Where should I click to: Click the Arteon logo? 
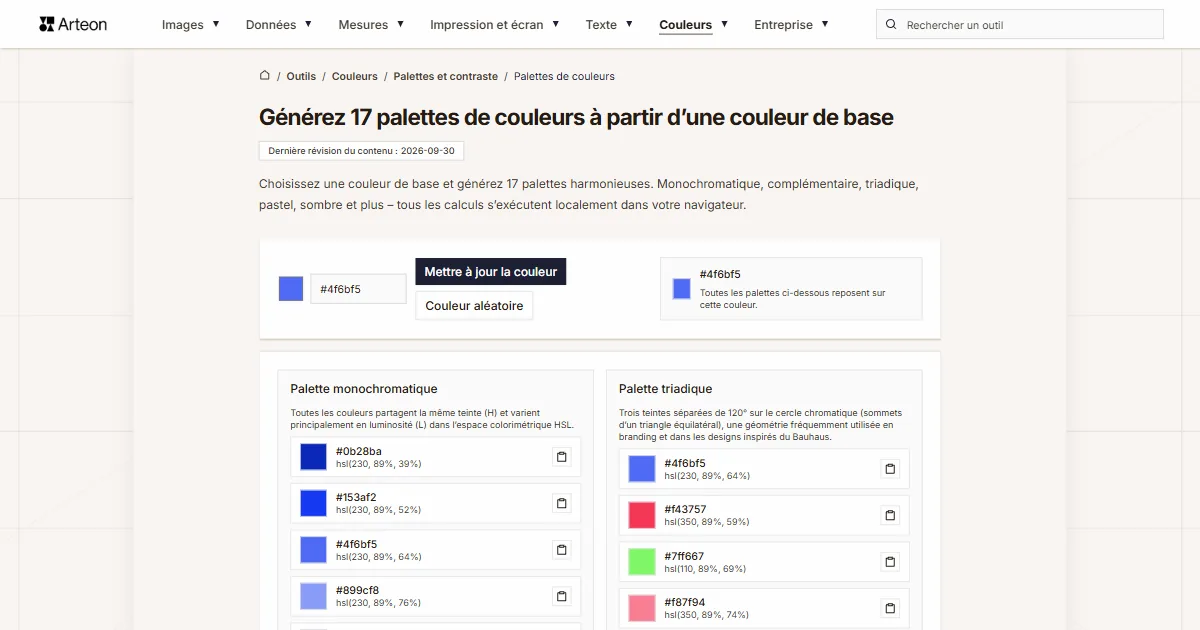73,24
